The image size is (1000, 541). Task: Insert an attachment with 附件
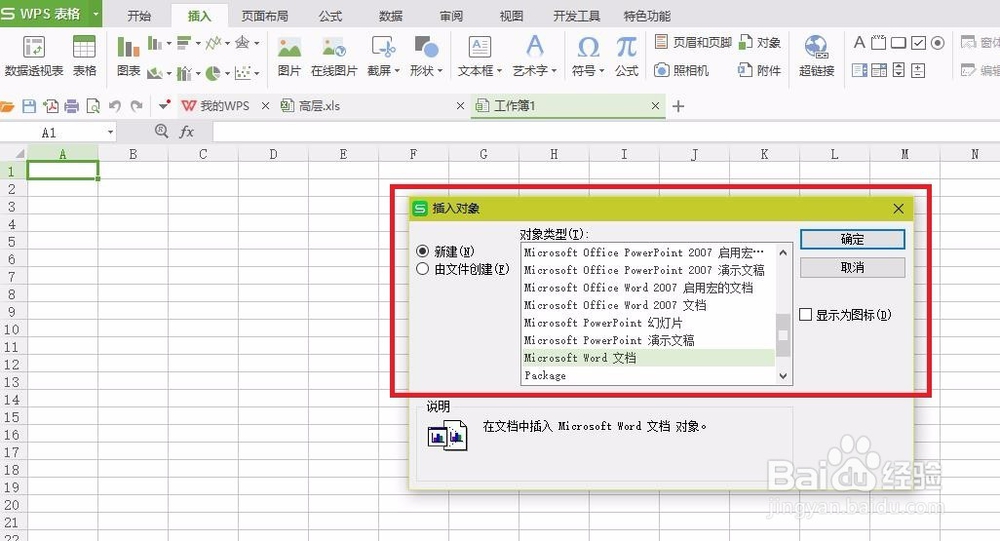pos(760,70)
